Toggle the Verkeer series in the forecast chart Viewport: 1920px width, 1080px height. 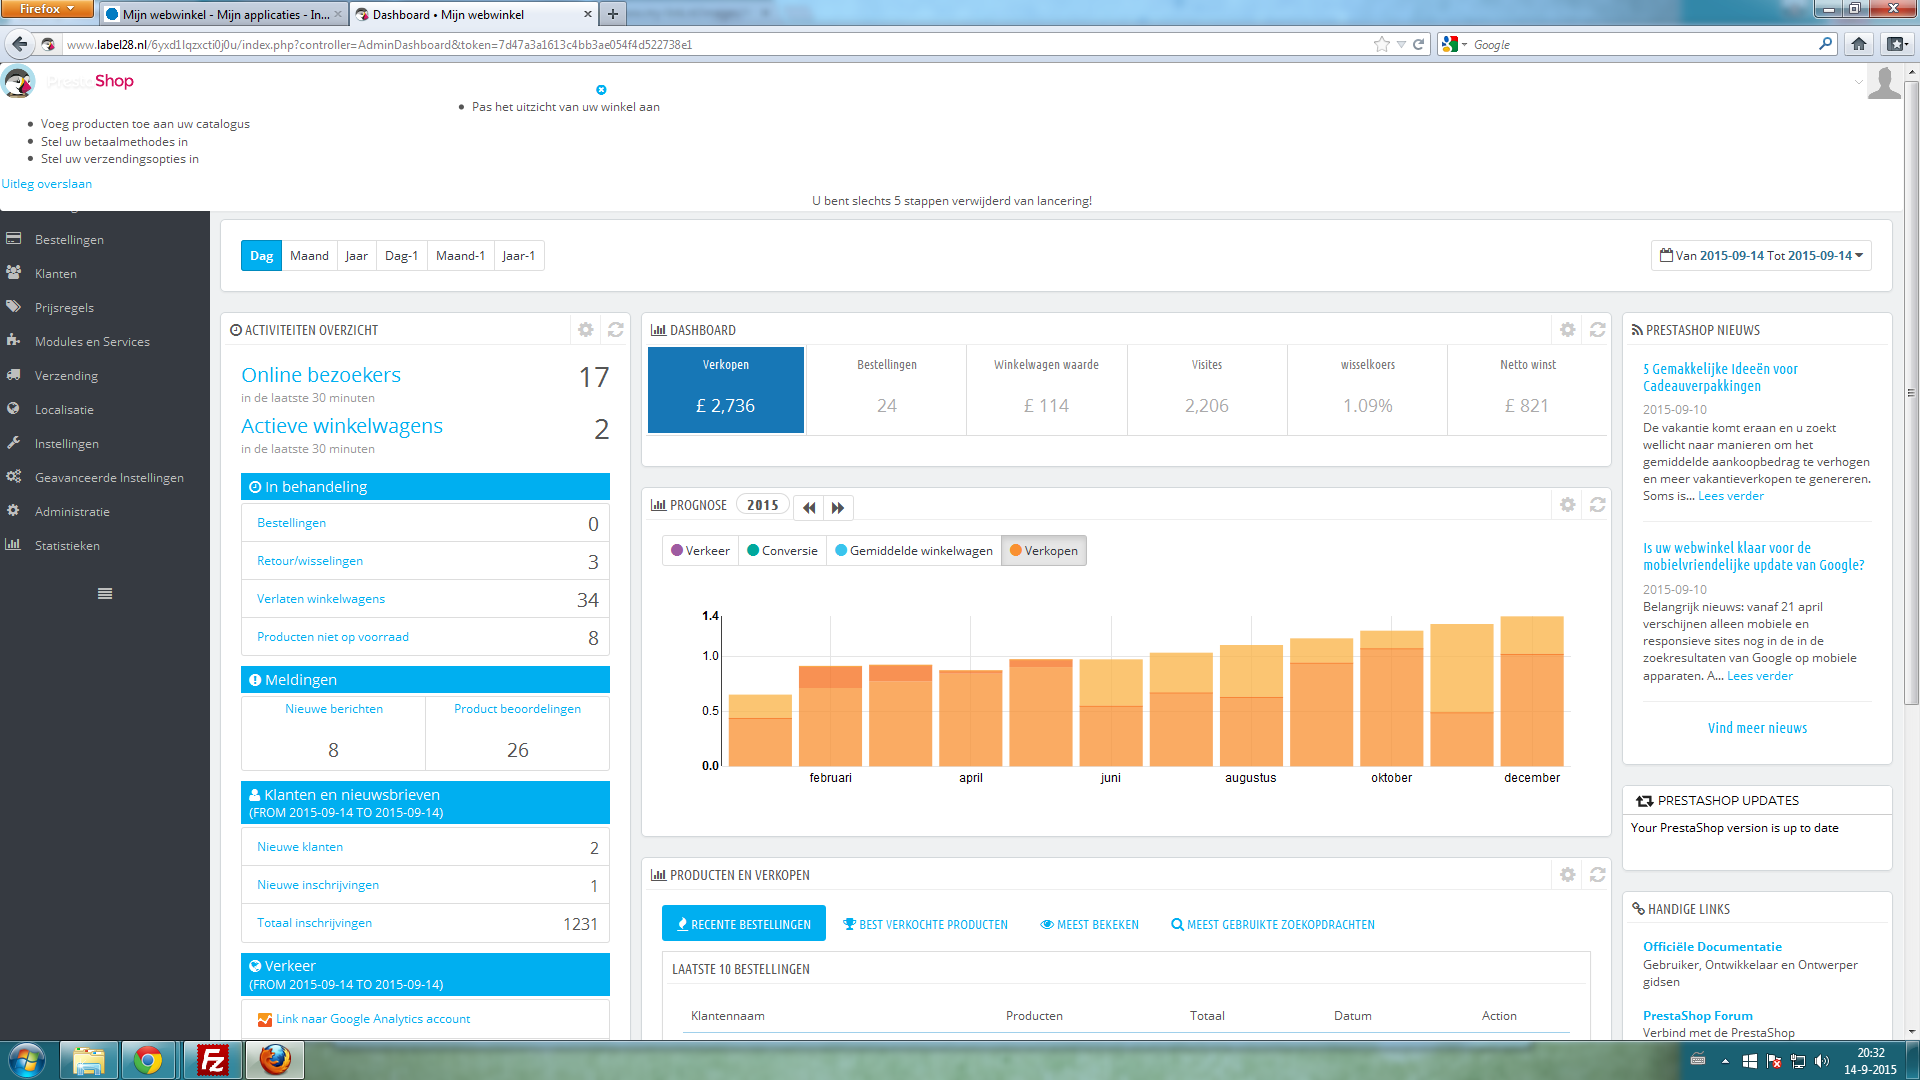coord(700,551)
